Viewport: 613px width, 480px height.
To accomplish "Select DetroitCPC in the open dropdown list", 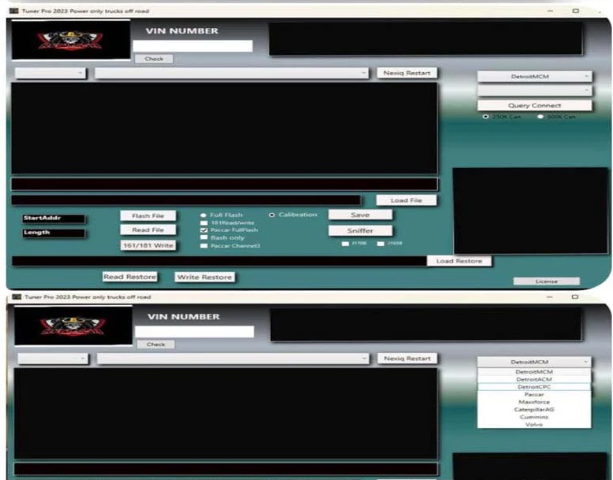I will (534, 386).
